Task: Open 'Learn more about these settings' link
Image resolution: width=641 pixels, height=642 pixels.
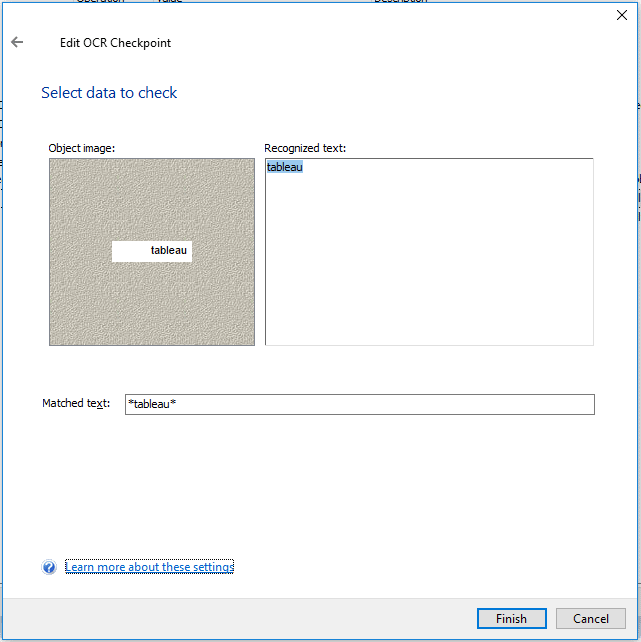Action: [149, 567]
